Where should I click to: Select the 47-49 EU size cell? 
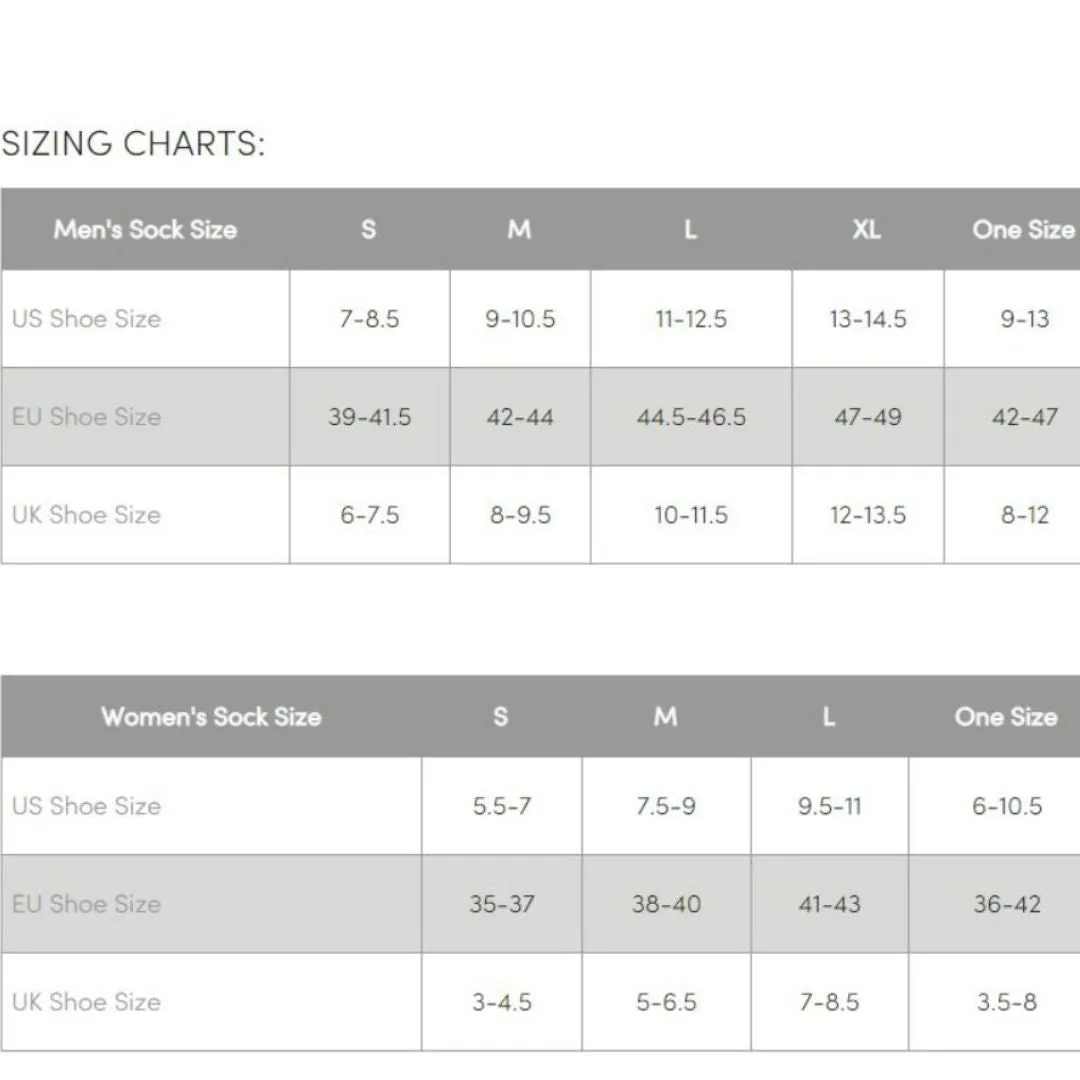(868, 417)
